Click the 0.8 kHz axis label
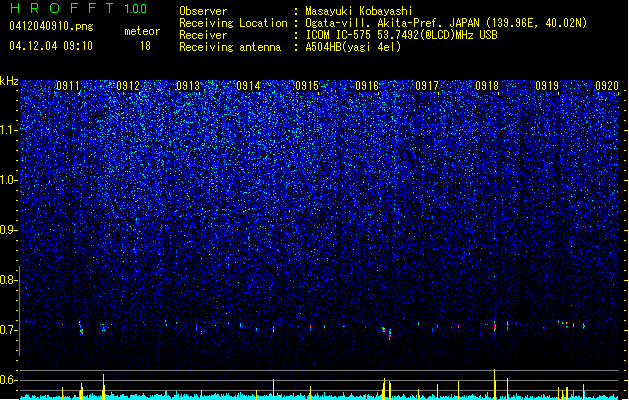629x400 pixels. tap(9, 280)
